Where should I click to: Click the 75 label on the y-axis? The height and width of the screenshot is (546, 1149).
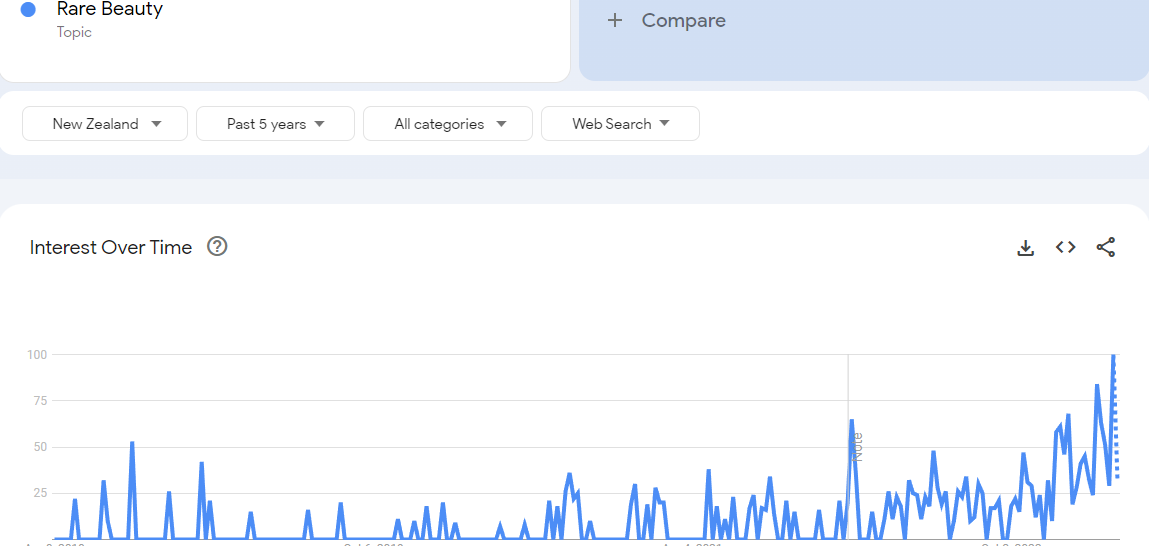click(37, 401)
